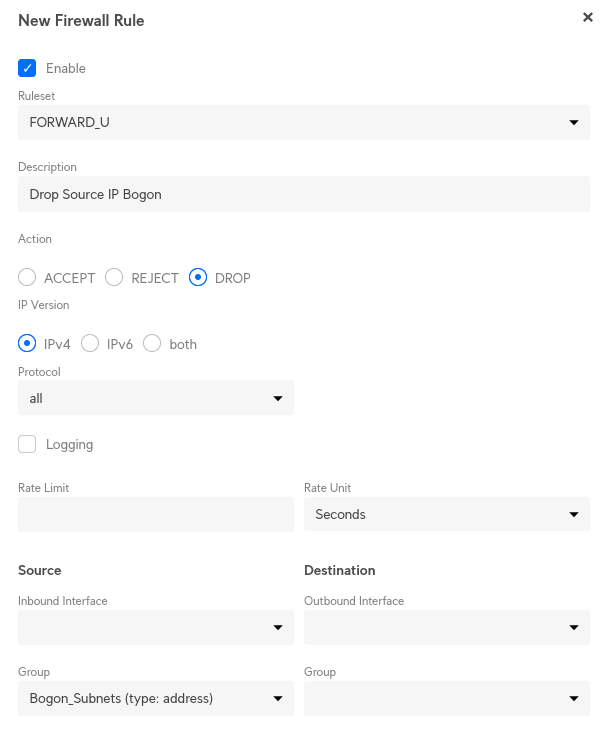Choose the DROP action radio button
Image resolution: width=604 pixels, height=731 pixels.
(x=198, y=278)
